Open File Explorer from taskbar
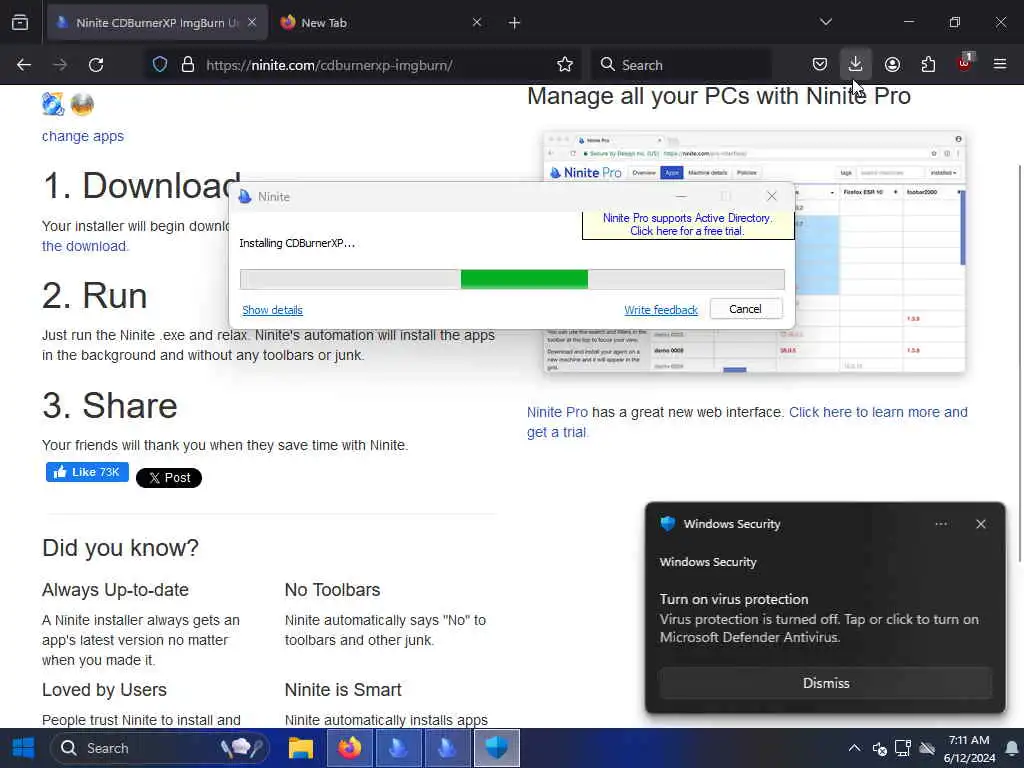This screenshot has height=768, width=1024. tap(301, 748)
